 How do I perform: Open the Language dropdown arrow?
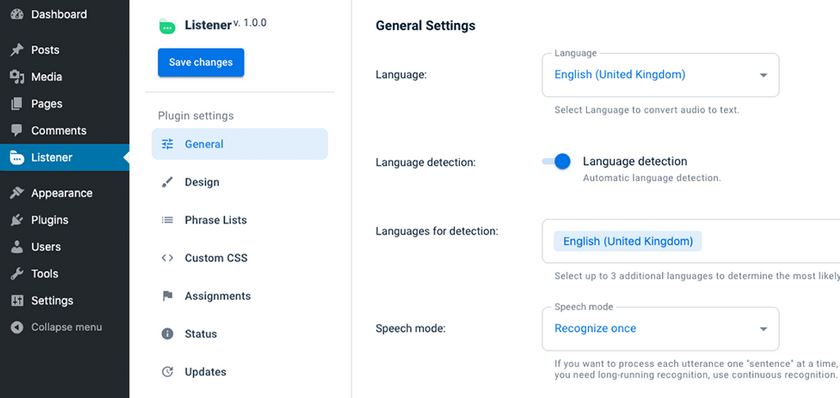763,75
